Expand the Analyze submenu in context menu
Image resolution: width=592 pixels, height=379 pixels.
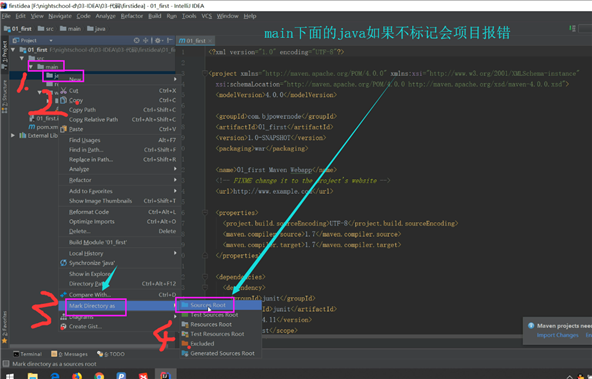click(175, 169)
